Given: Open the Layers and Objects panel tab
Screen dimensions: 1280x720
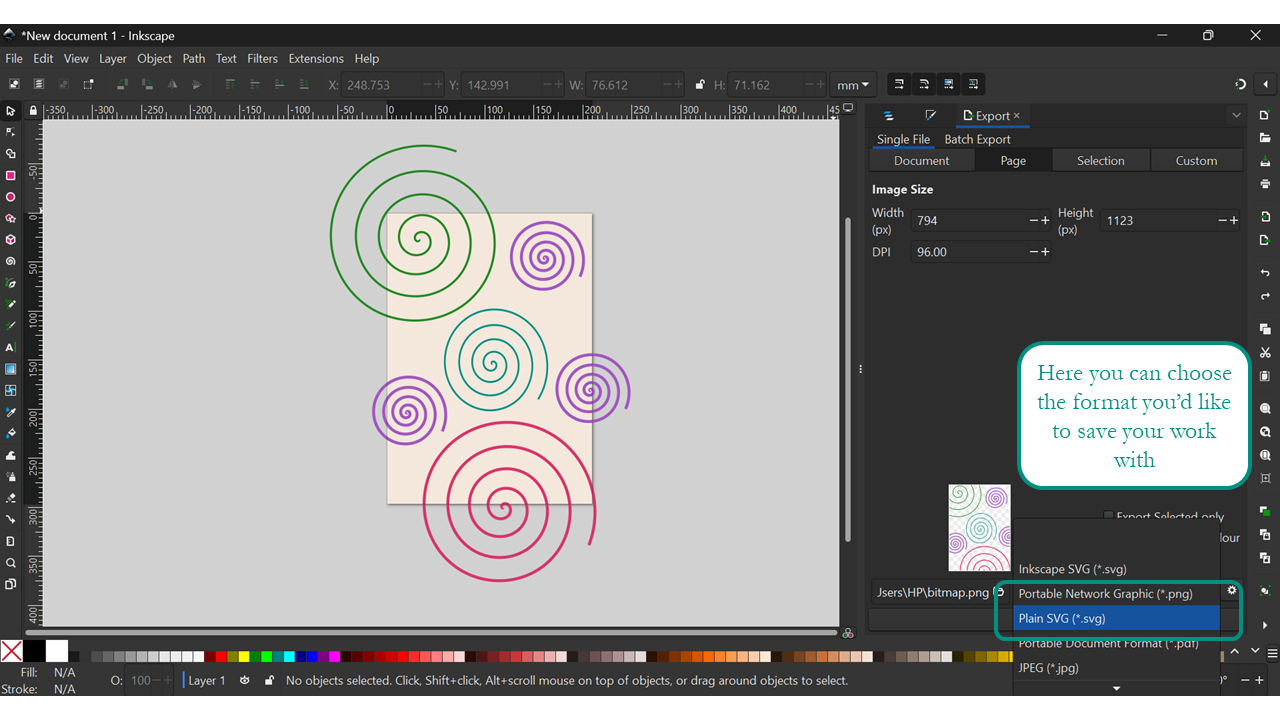Looking at the screenshot, I should tap(888, 116).
